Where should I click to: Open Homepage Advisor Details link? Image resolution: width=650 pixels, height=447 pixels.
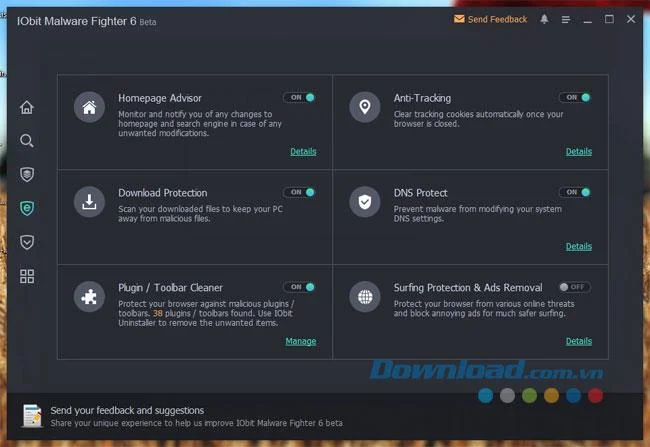(x=303, y=151)
